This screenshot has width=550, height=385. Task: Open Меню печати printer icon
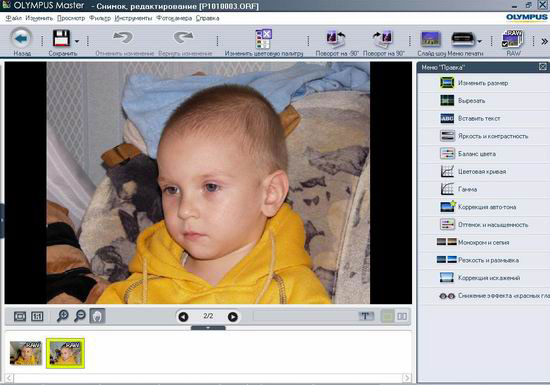pyautogui.click(x=463, y=39)
